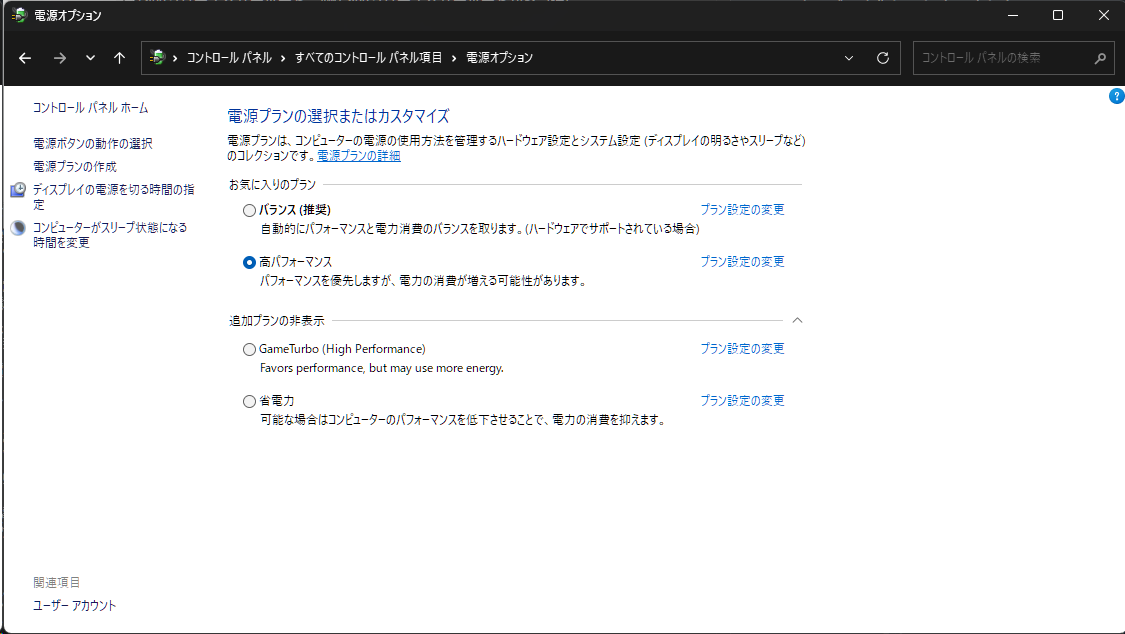Click the blue help question mark icon
Image resolution: width=1125 pixels, height=634 pixels.
[x=1117, y=96]
